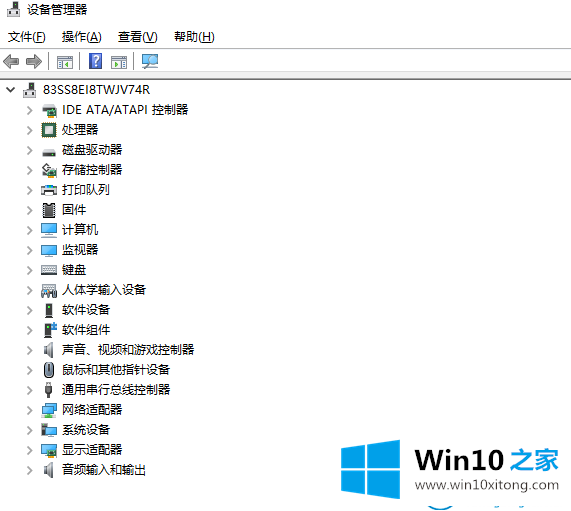The height and width of the screenshot is (511, 571).
Task: Select the 声音、视频和游戏控制器 label
Action: [x=128, y=350]
